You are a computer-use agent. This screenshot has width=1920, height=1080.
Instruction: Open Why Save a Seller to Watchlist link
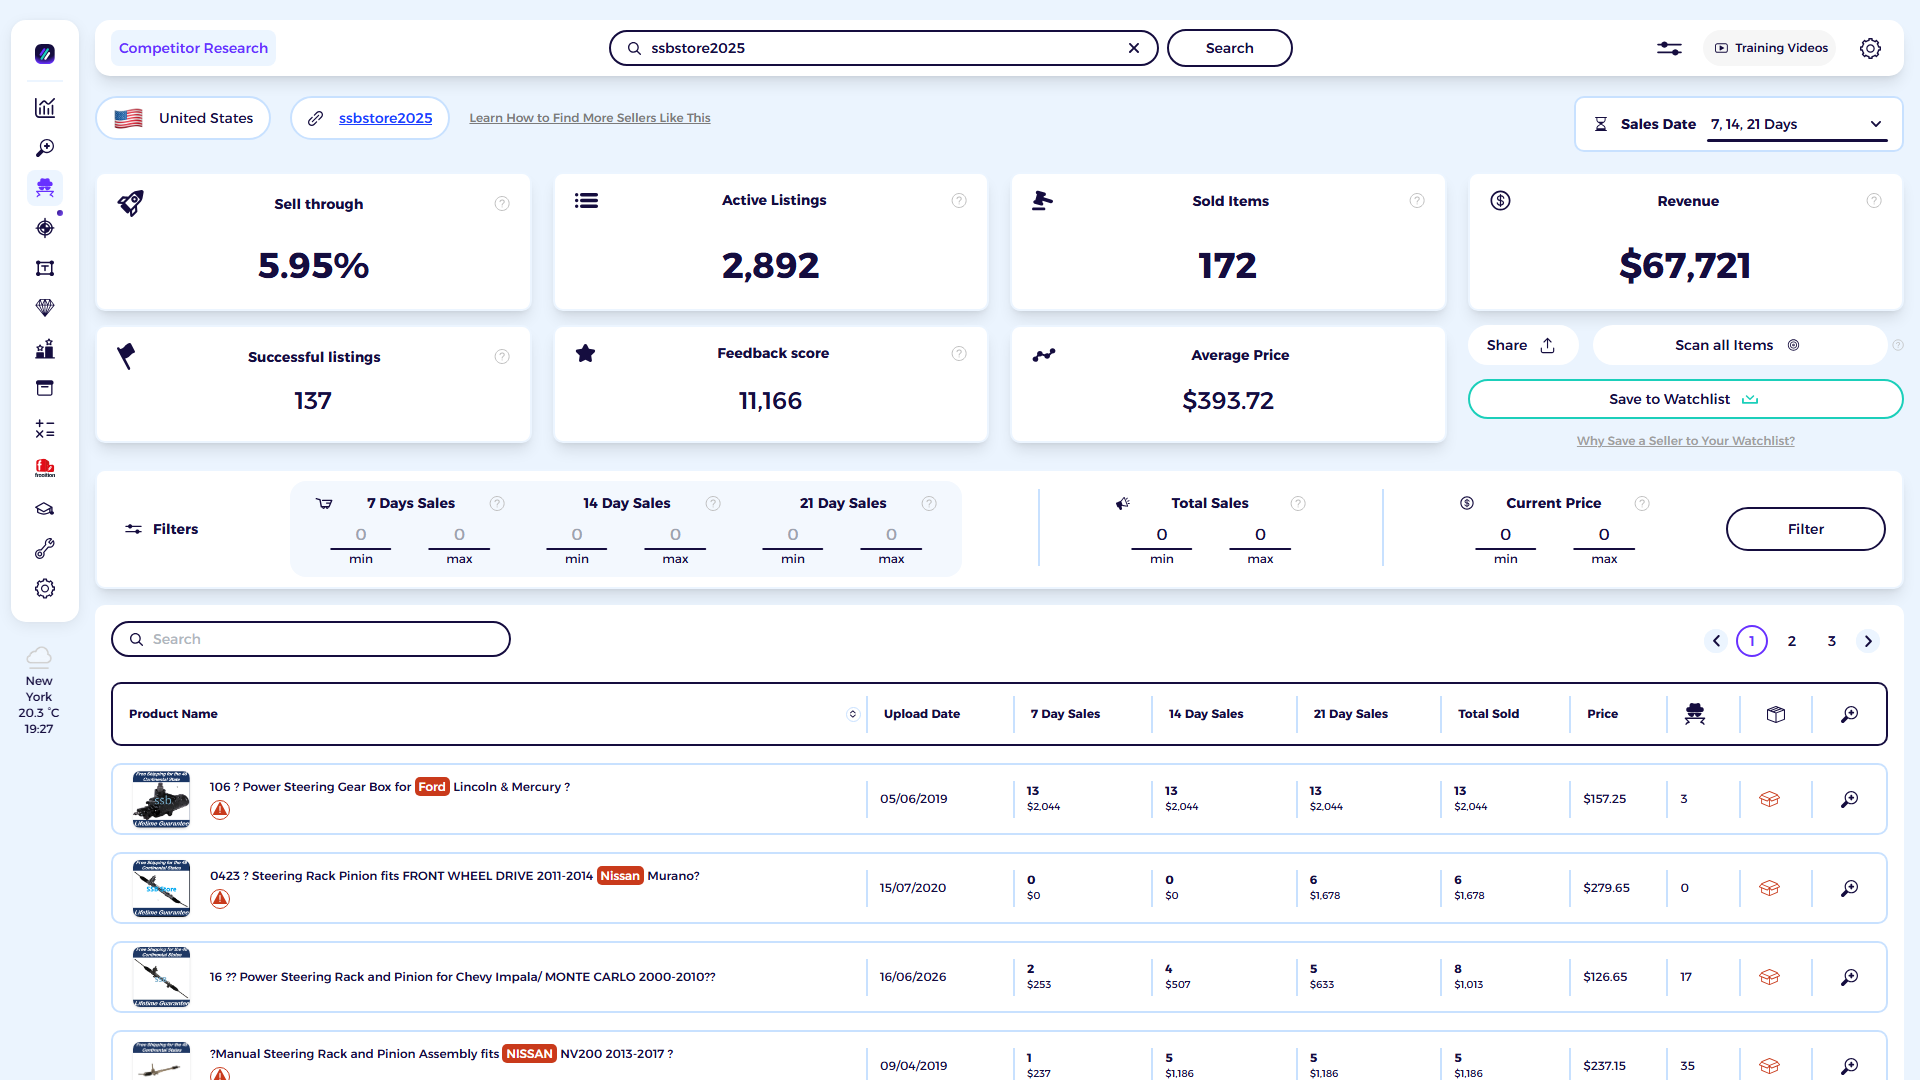click(x=1686, y=441)
